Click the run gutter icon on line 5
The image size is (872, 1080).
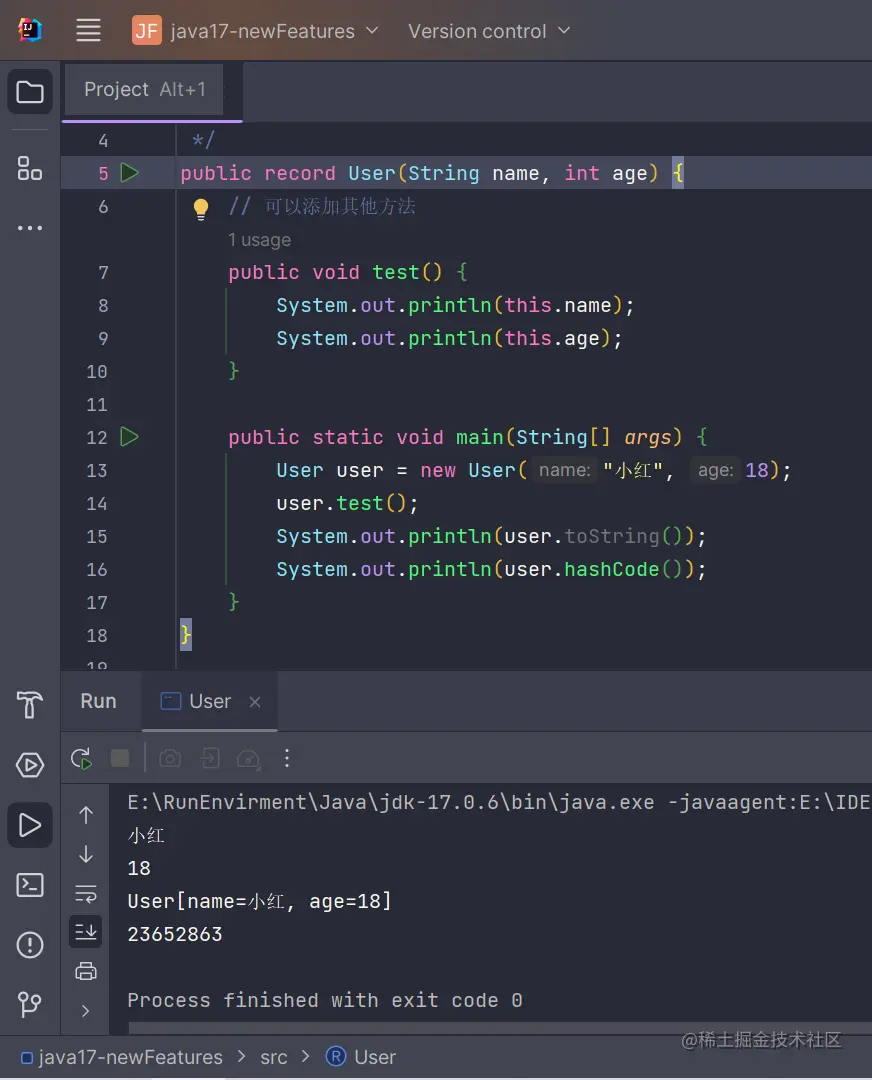click(129, 172)
